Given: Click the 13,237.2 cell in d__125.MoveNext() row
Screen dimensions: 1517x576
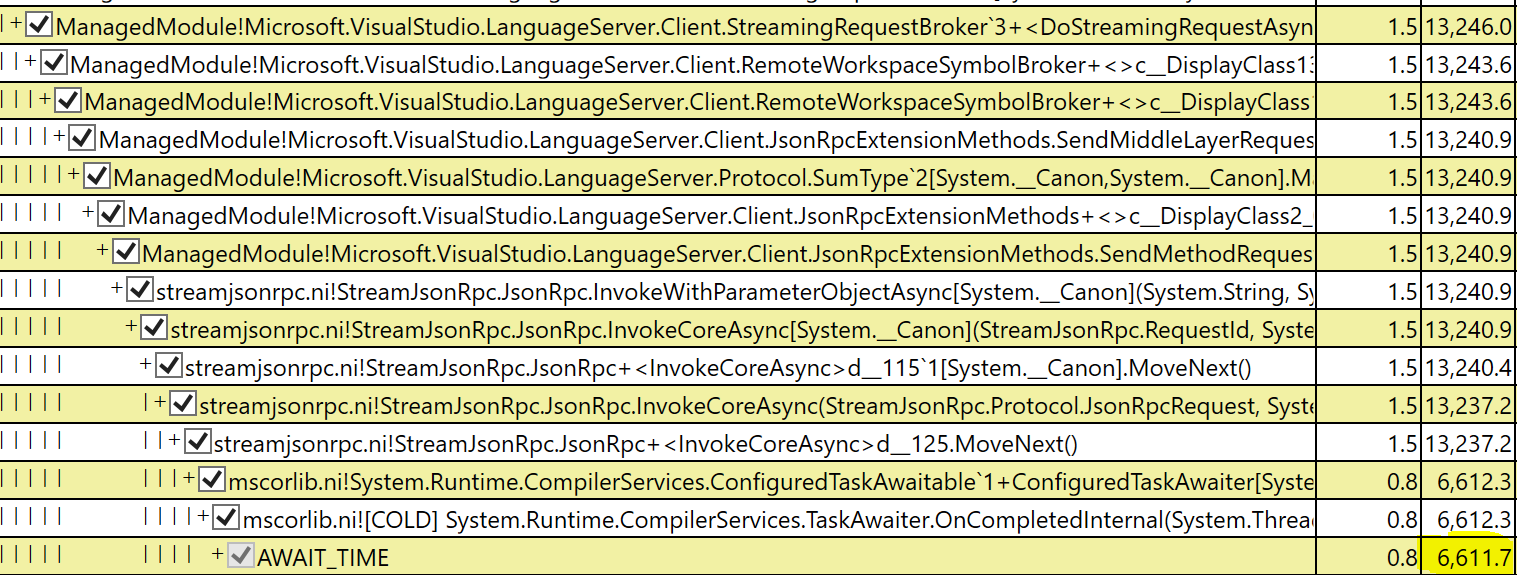Looking at the screenshot, I should (x=1468, y=444).
